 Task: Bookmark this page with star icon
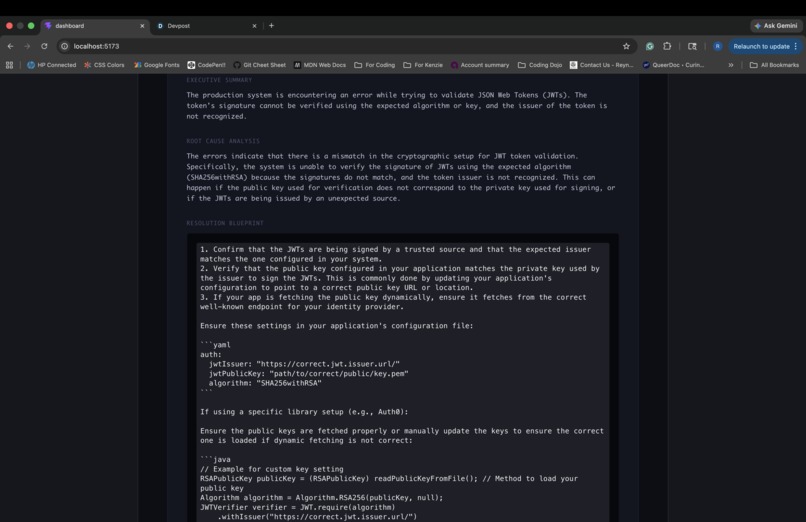coord(626,46)
